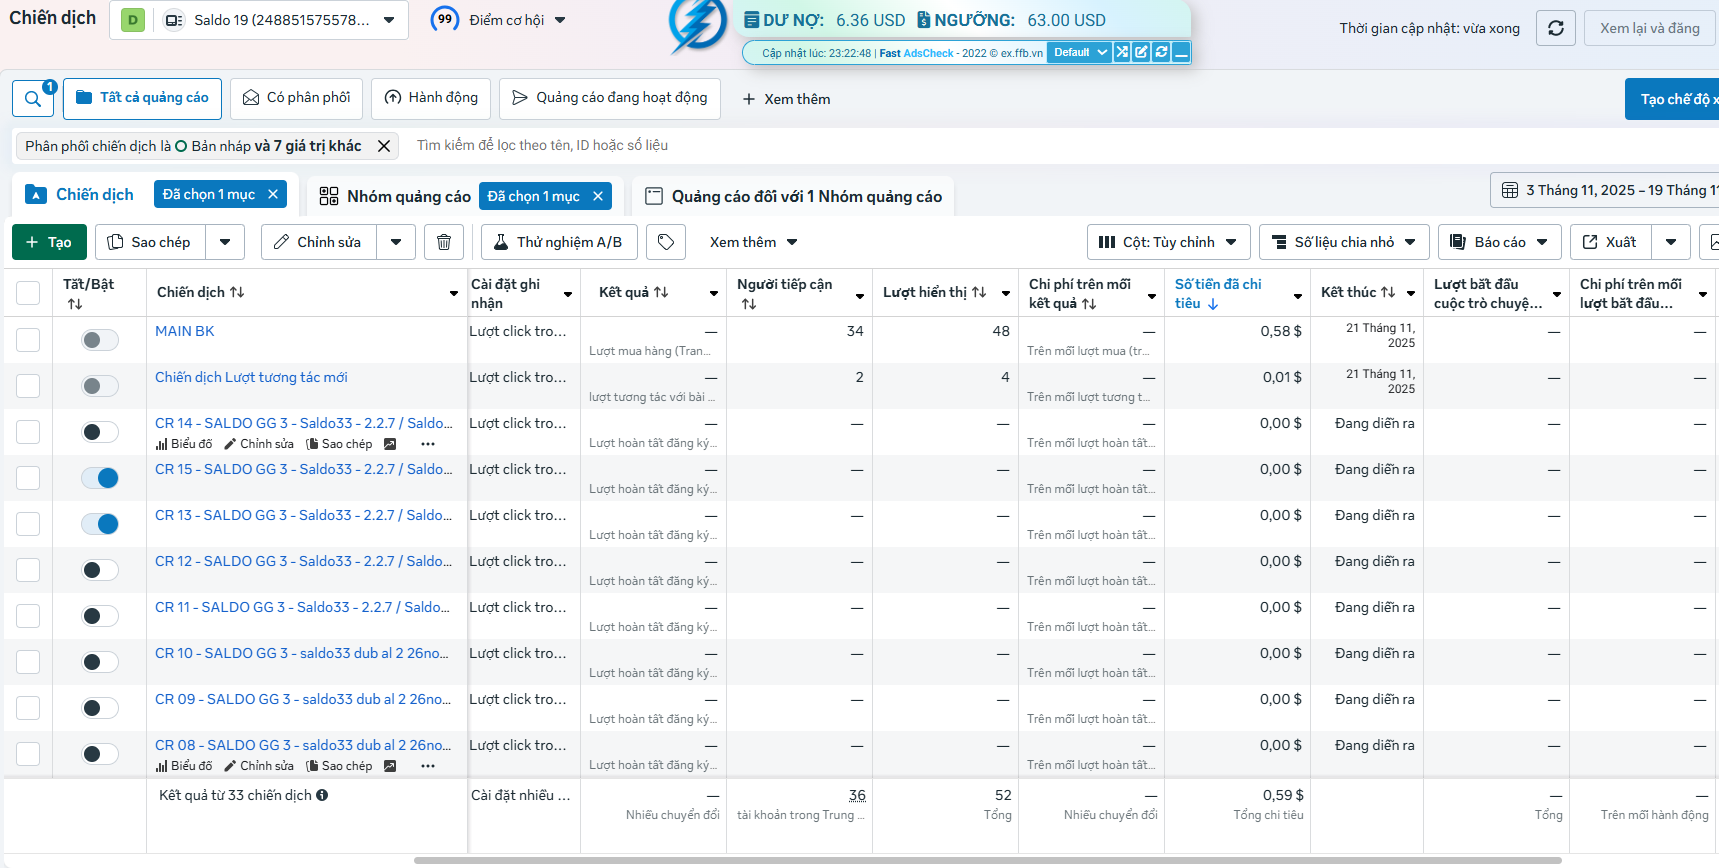Click the green Tạo button
The image size is (1719, 868).
coord(49,242)
